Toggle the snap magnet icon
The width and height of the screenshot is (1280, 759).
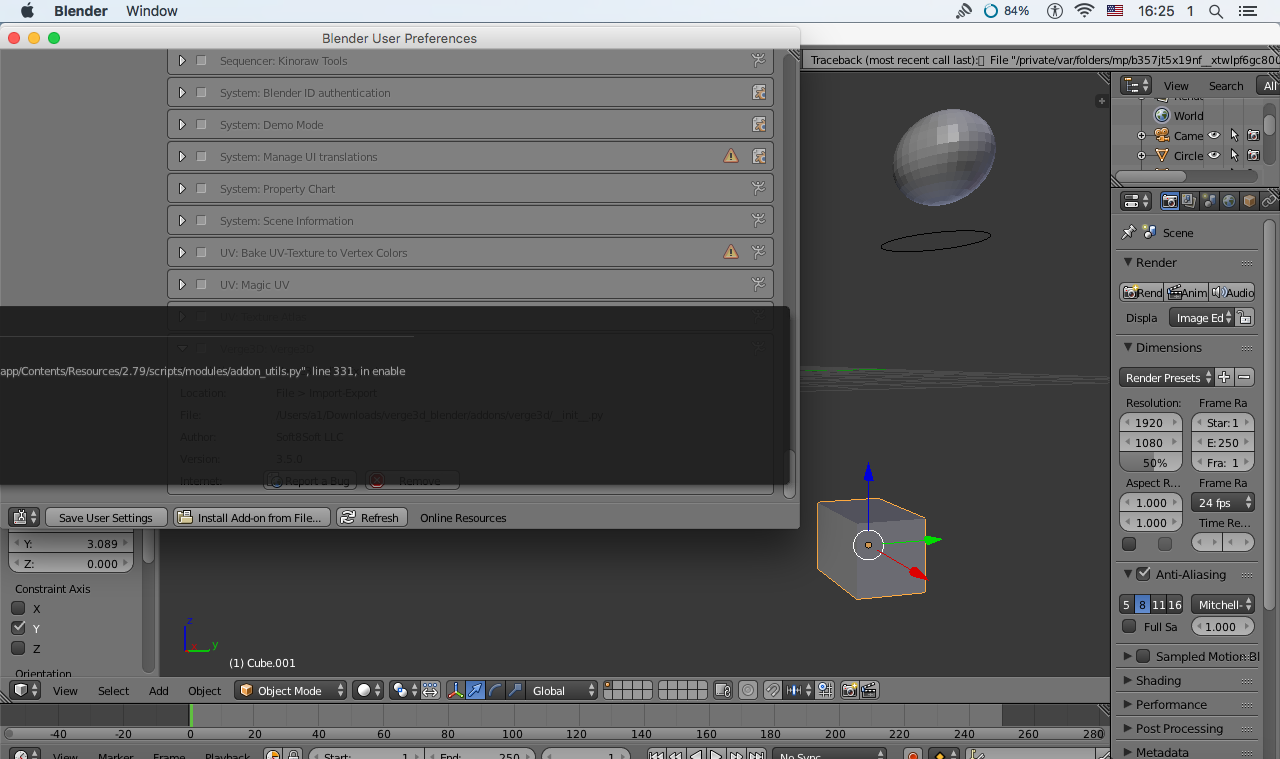773,690
